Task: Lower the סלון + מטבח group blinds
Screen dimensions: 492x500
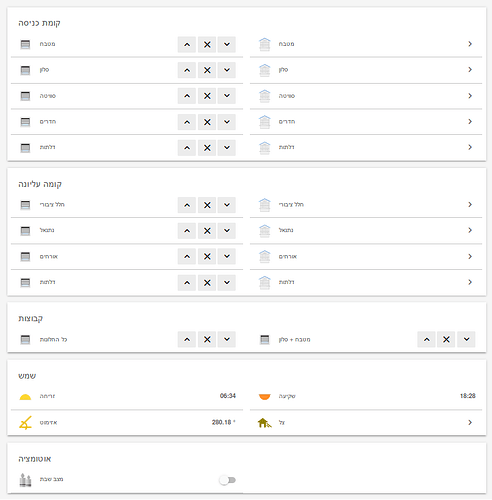Action: coord(466,339)
